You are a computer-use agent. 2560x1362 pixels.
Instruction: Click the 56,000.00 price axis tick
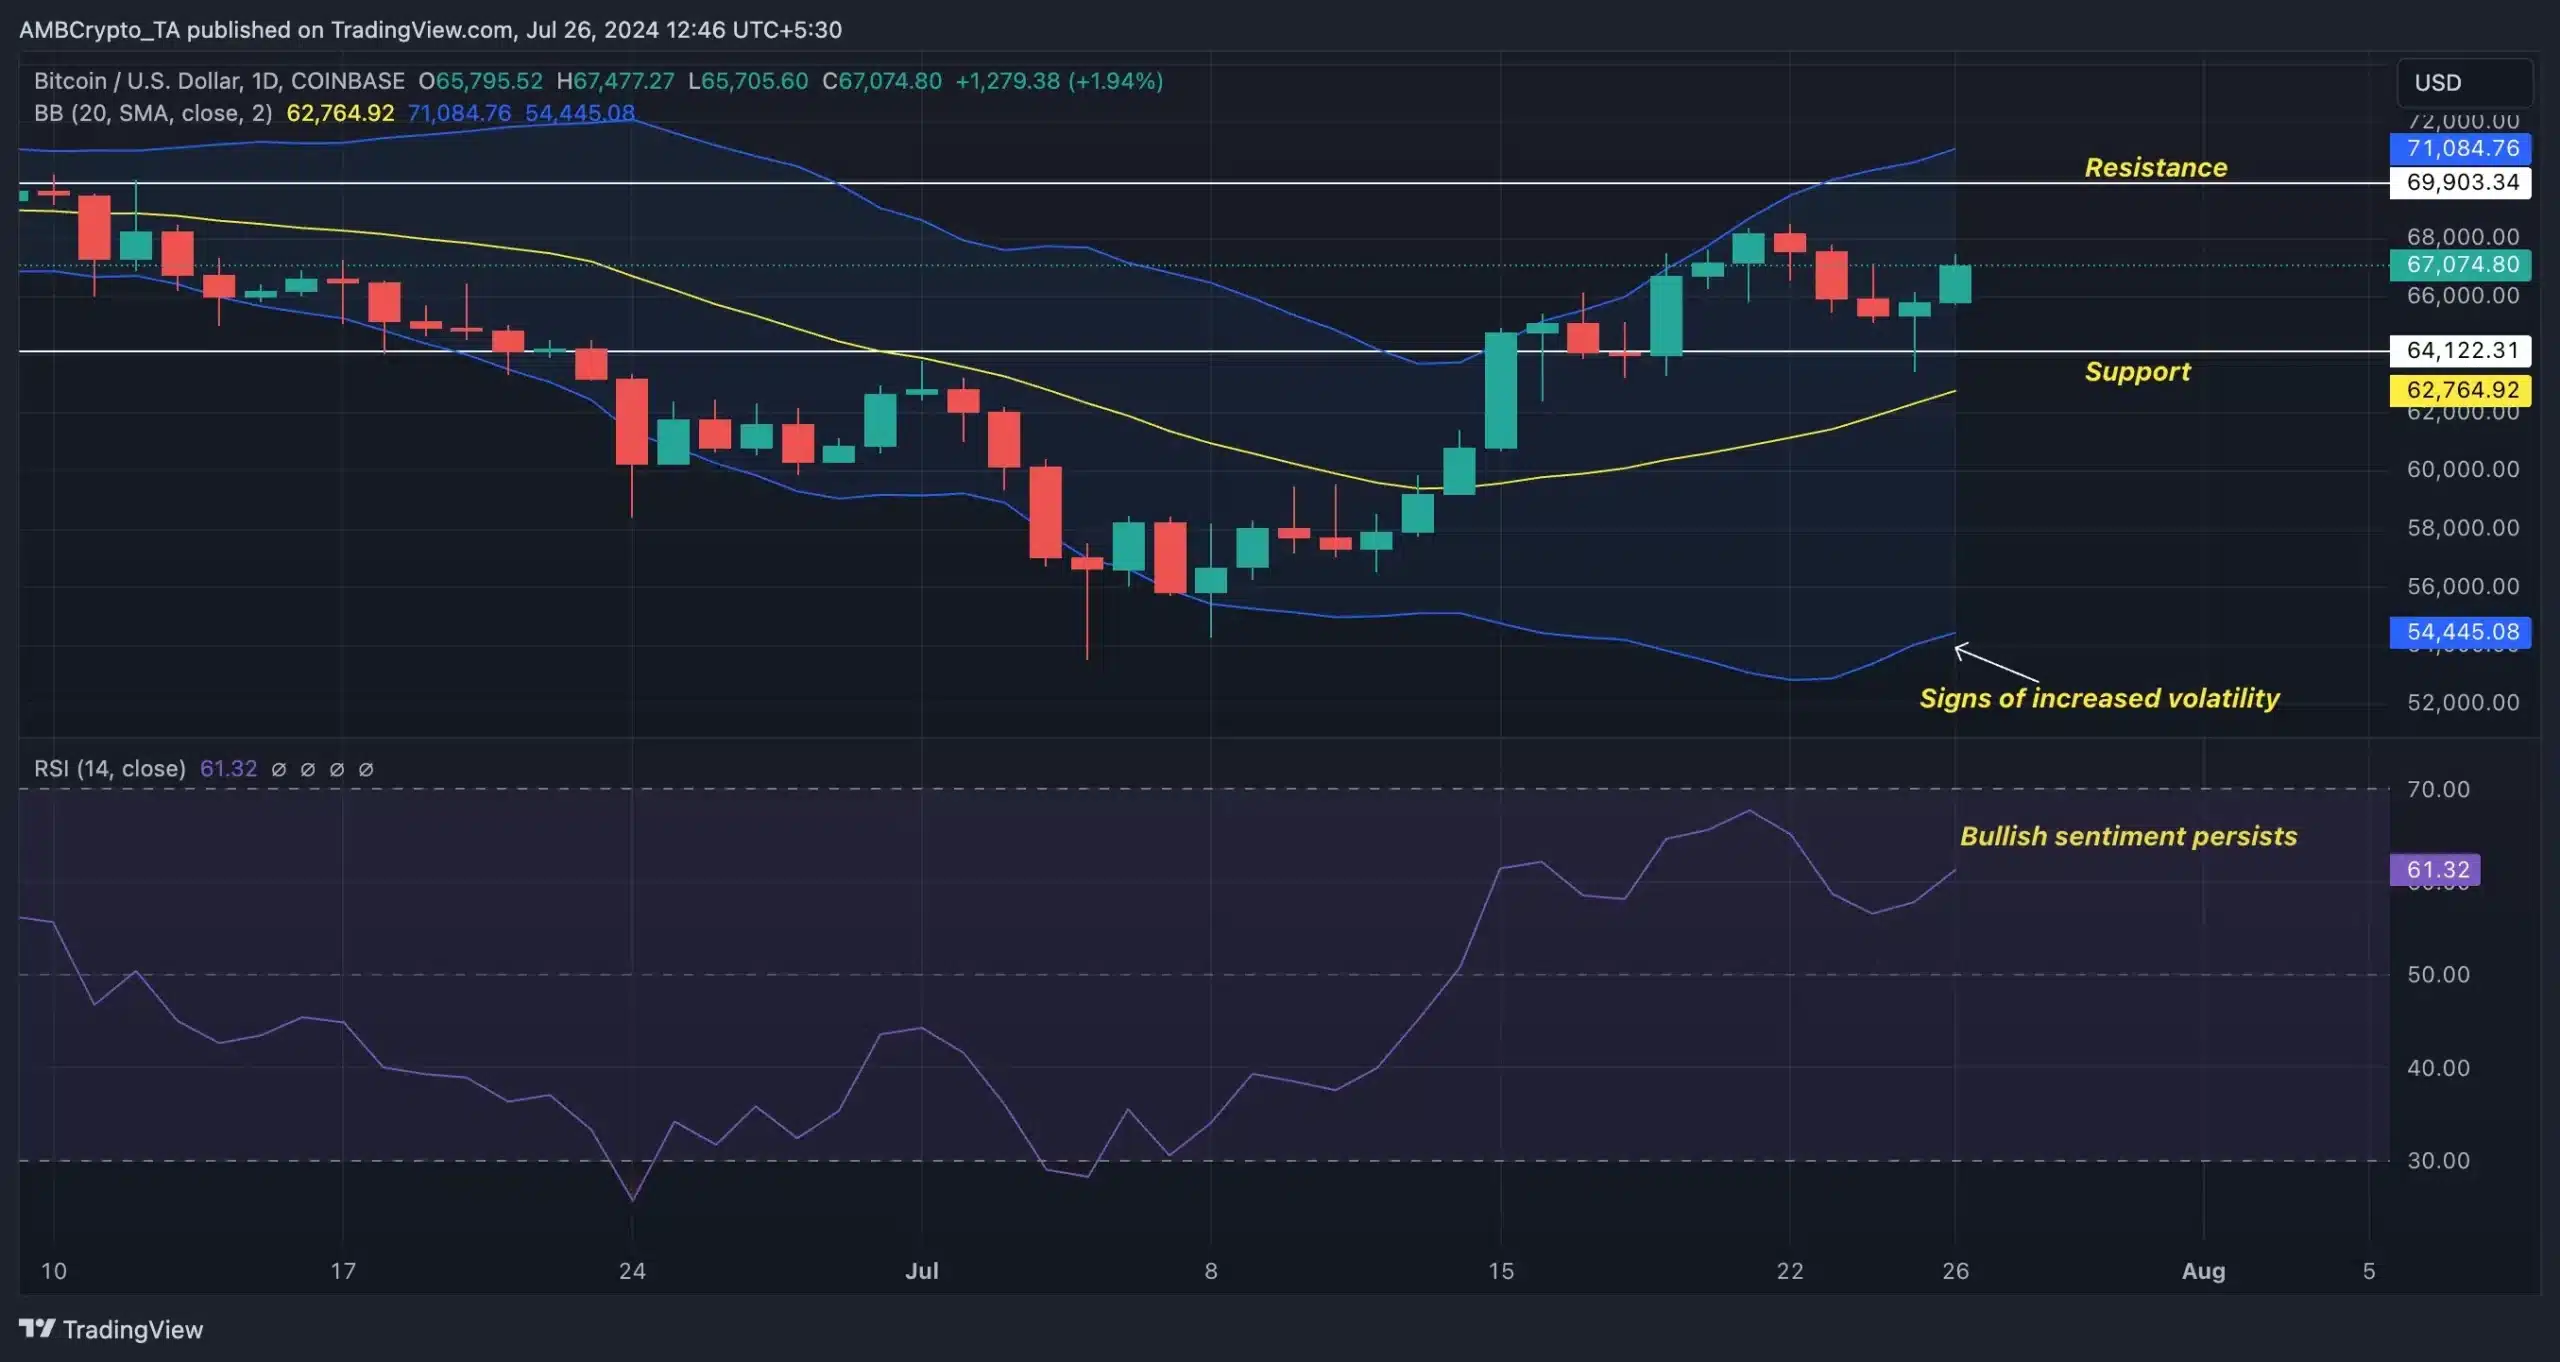coord(2463,586)
